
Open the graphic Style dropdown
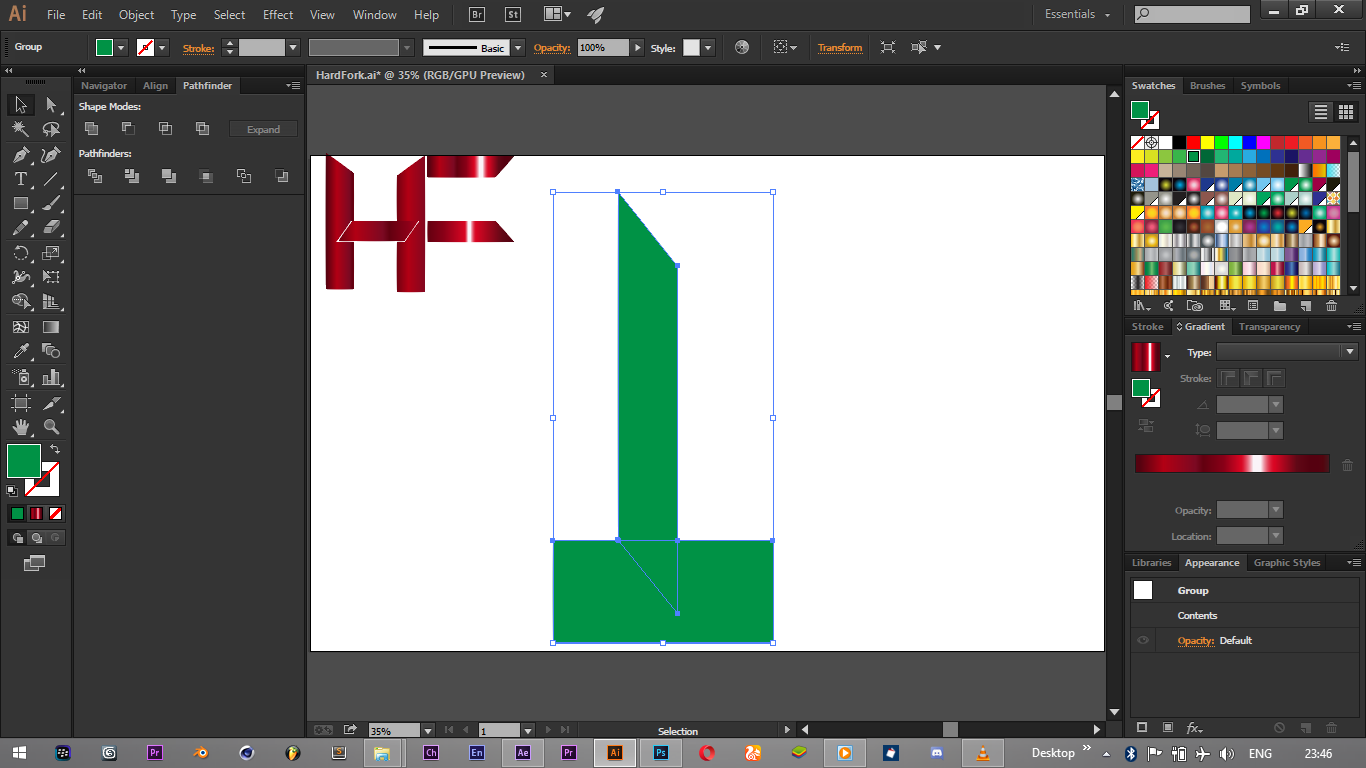[708, 48]
